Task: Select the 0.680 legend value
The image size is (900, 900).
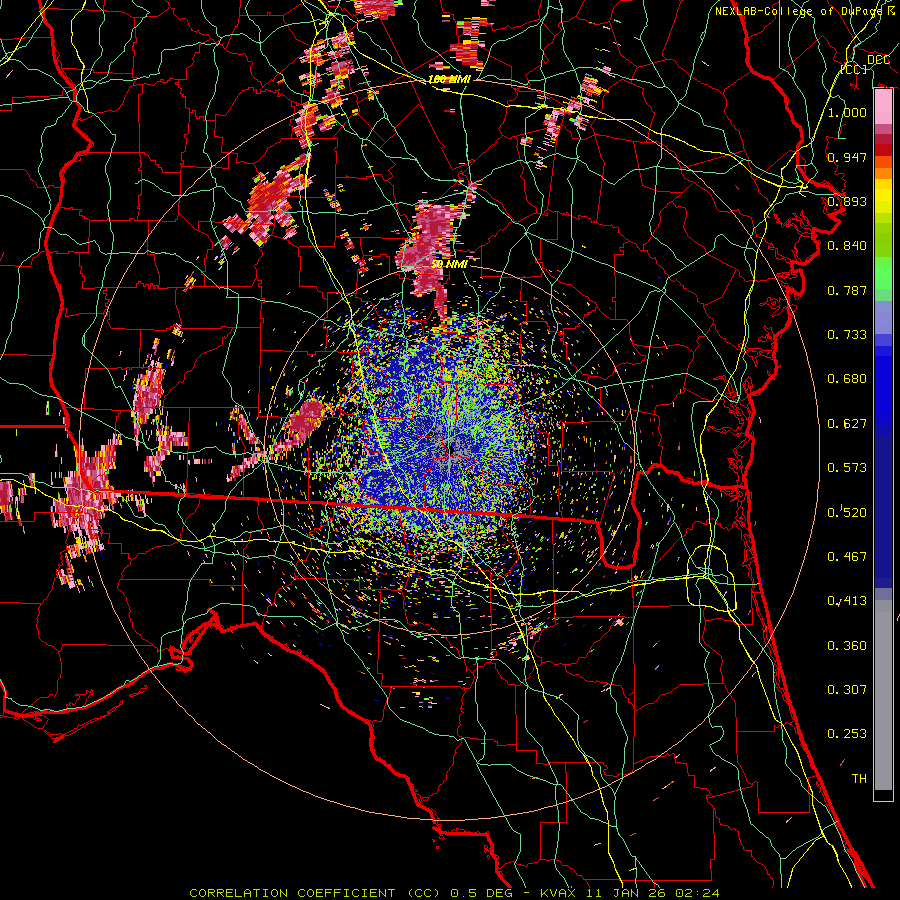Action: click(x=847, y=378)
